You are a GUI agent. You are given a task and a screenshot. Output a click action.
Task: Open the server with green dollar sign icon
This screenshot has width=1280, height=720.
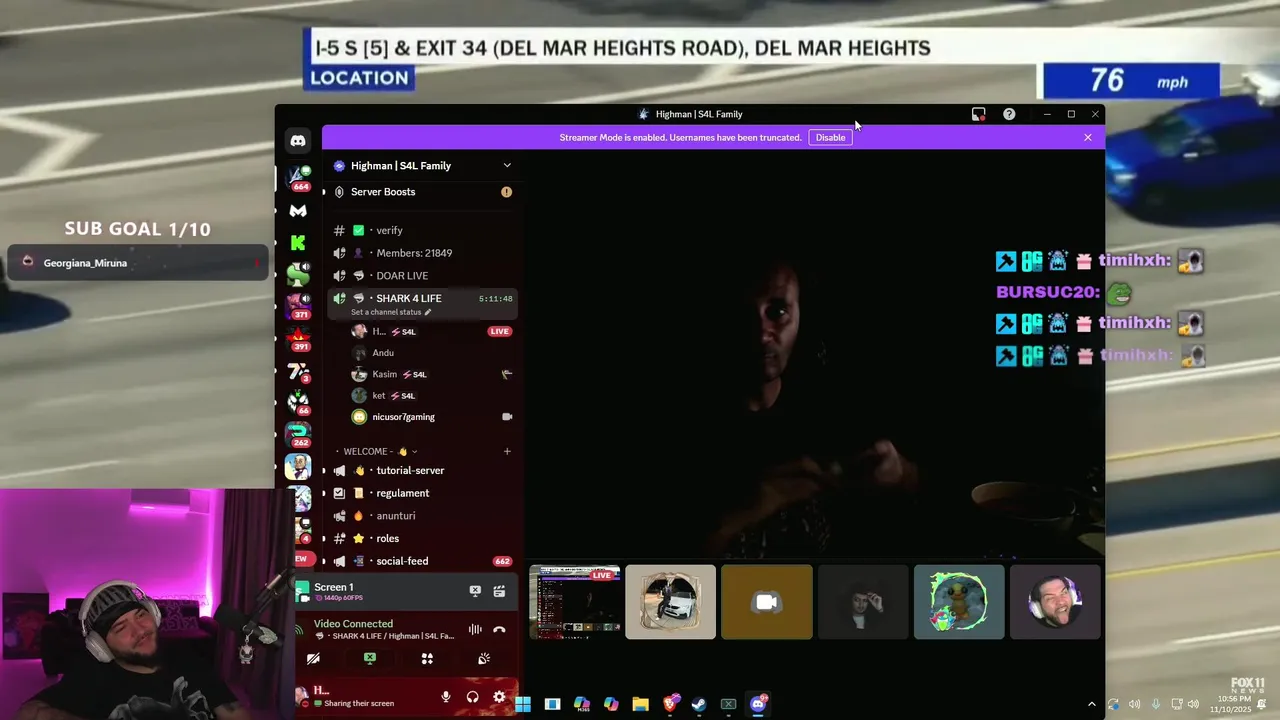point(298,274)
